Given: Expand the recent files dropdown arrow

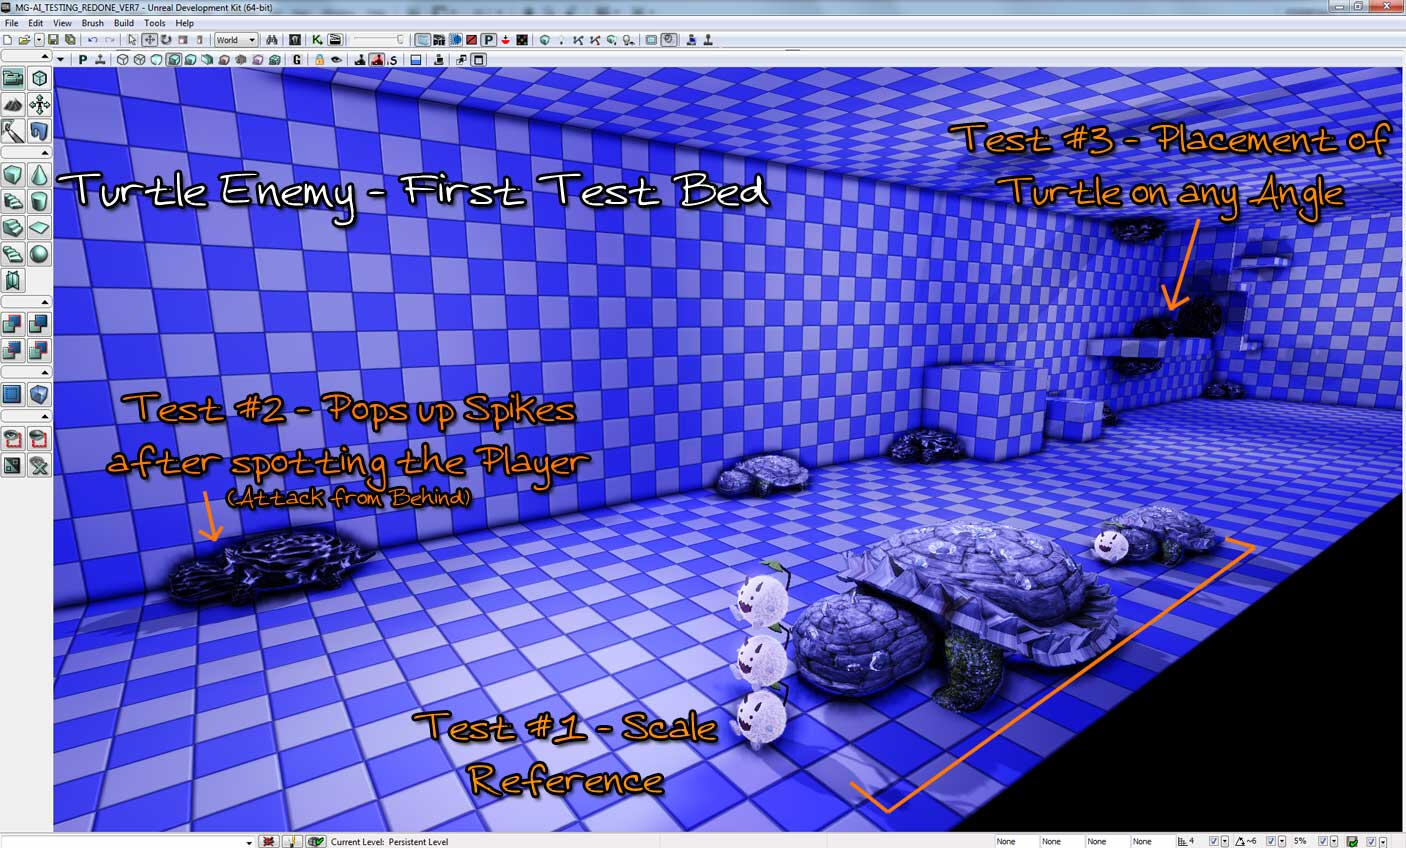Looking at the screenshot, I should [x=39, y=40].
